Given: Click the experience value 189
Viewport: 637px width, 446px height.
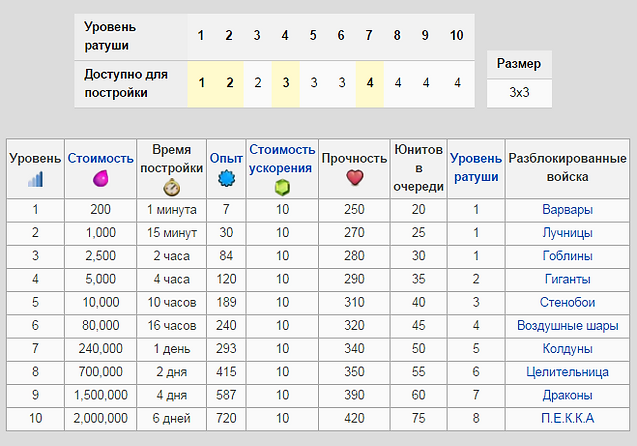Looking at the screenshot, I should click(x=226, y=302).
